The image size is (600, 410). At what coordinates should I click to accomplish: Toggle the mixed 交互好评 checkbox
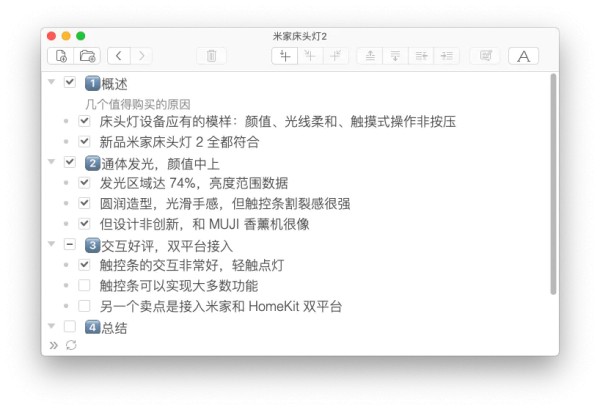[x=70, y=244]
